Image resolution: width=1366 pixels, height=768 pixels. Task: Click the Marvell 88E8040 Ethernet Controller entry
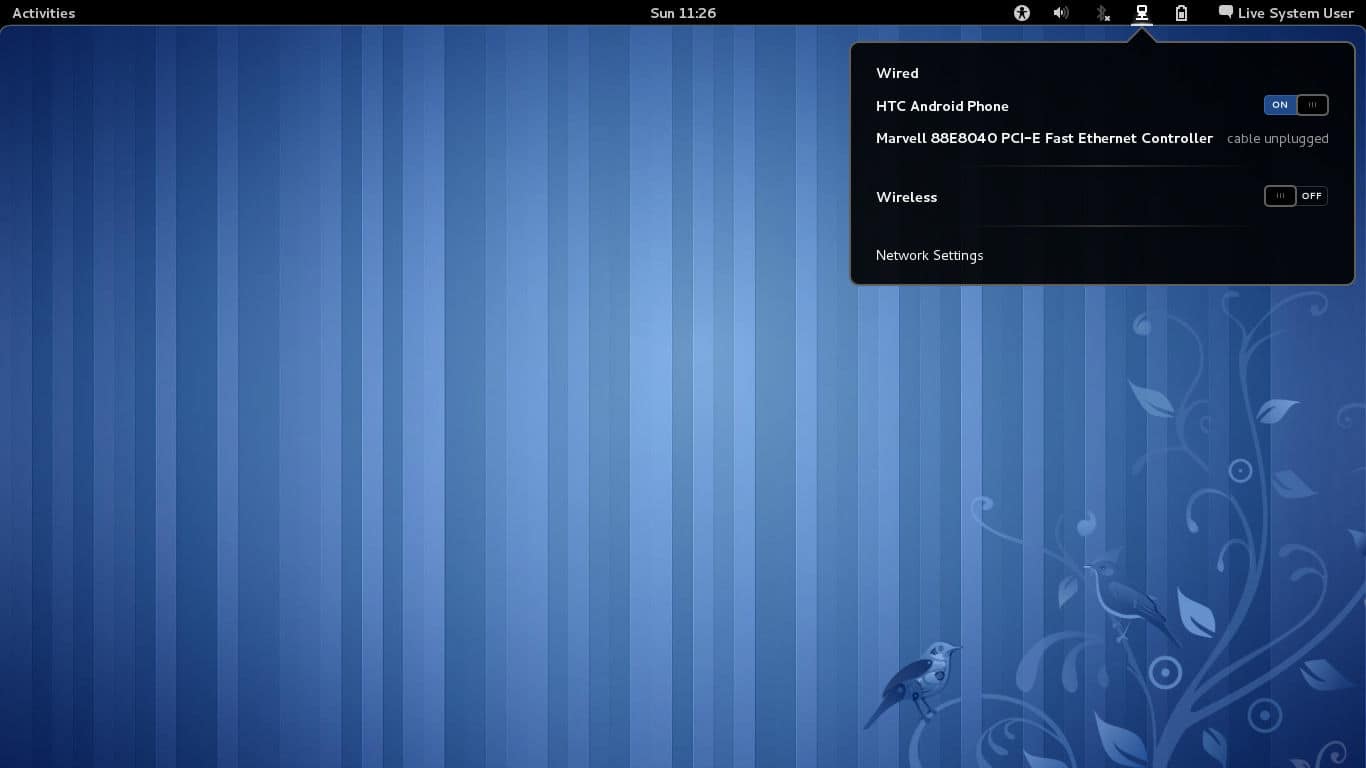pos(1044,138)
